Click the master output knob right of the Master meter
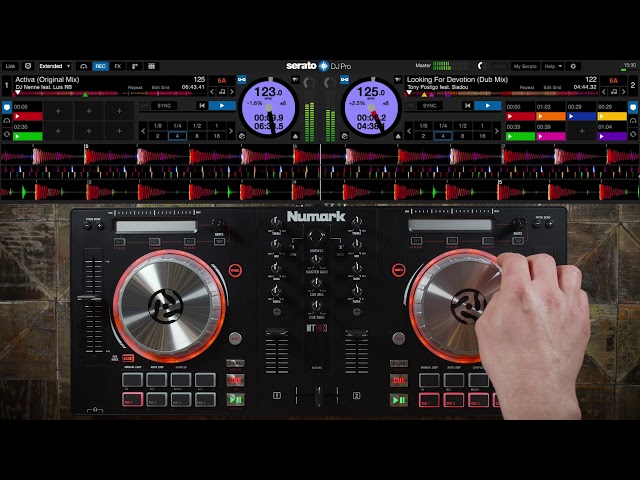This screenshot has height=480, width=640. point(481,66)
